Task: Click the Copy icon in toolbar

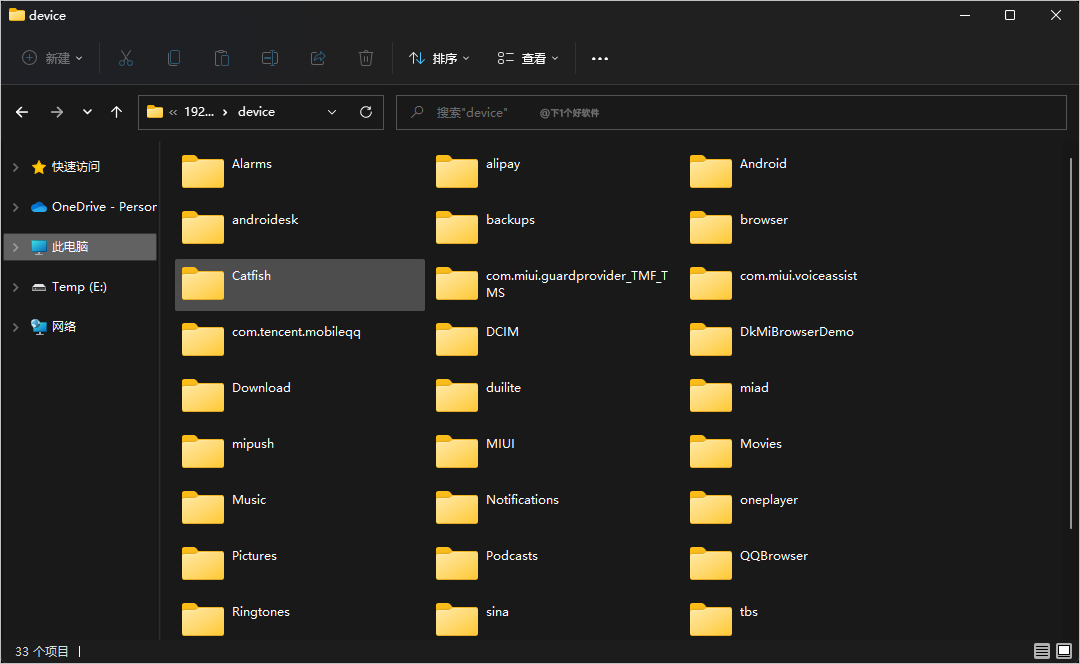Action: [174, 59]
